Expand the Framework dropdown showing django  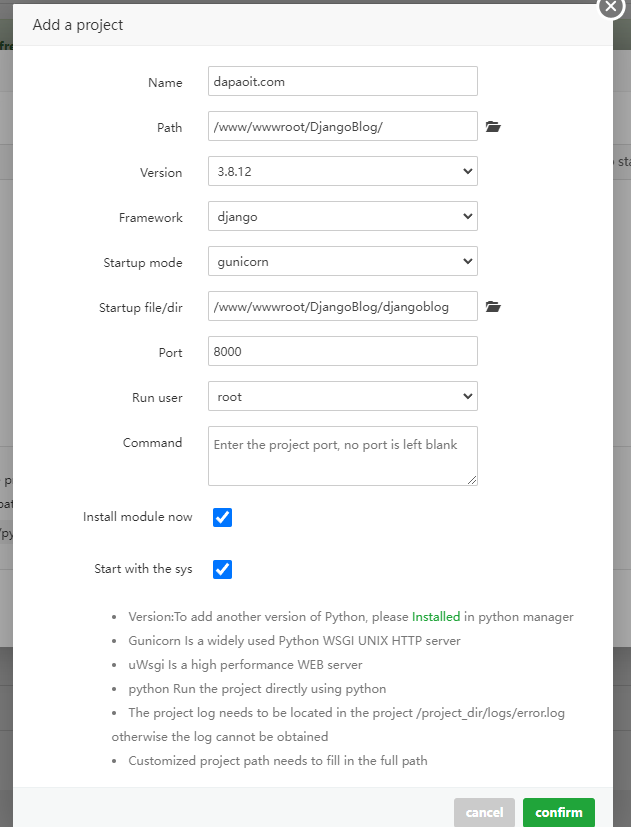tap(342, 216)
